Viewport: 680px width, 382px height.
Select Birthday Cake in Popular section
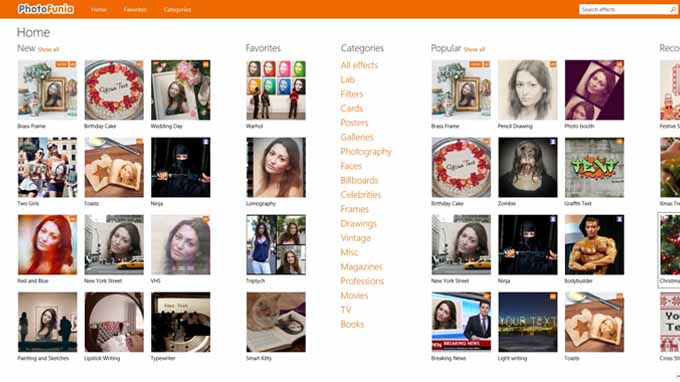(x=461, y=167)
